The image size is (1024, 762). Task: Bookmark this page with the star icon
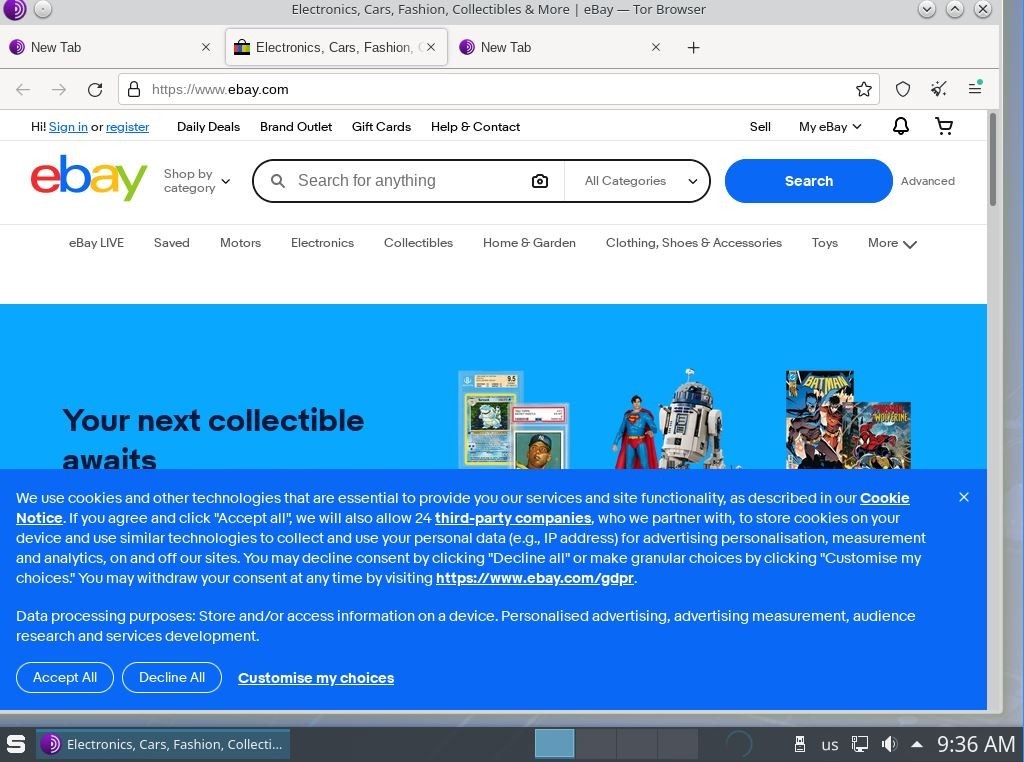(863, 89)
